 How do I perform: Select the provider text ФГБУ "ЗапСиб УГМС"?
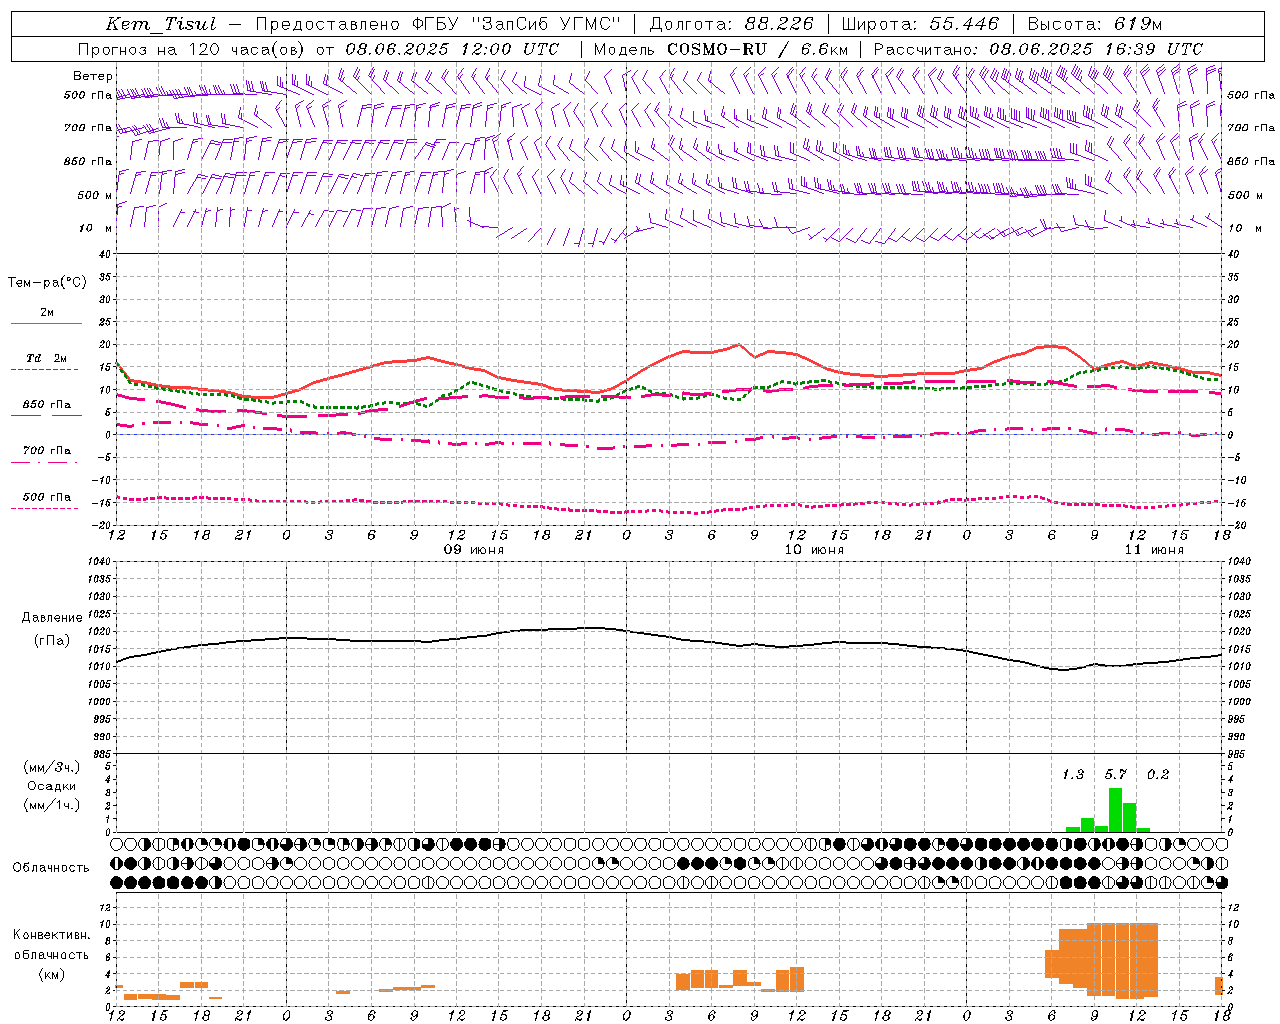point(516,24)
